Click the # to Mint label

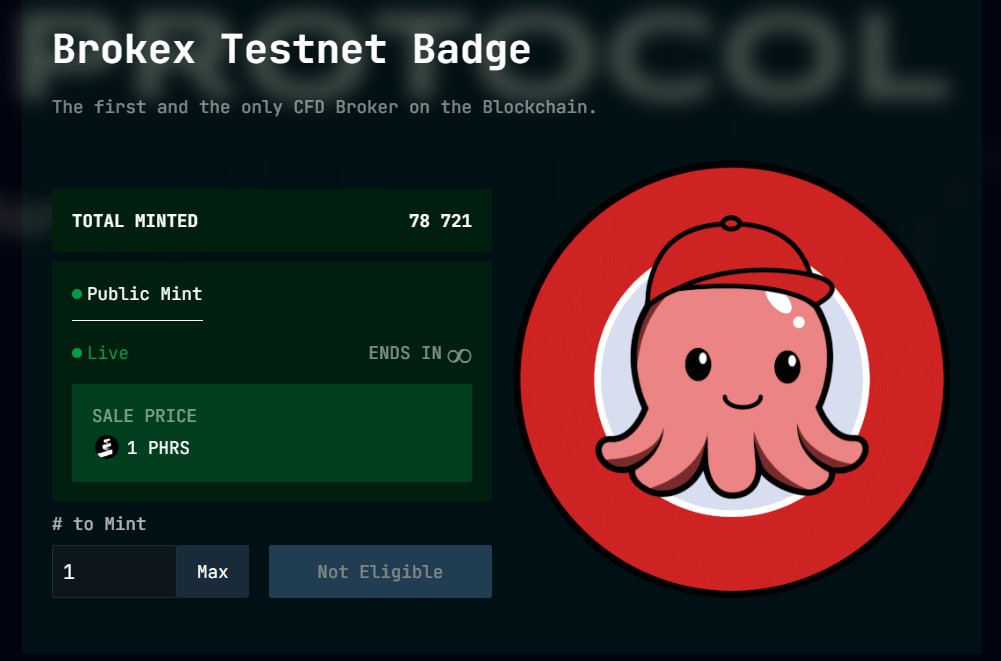pos(99,524)
